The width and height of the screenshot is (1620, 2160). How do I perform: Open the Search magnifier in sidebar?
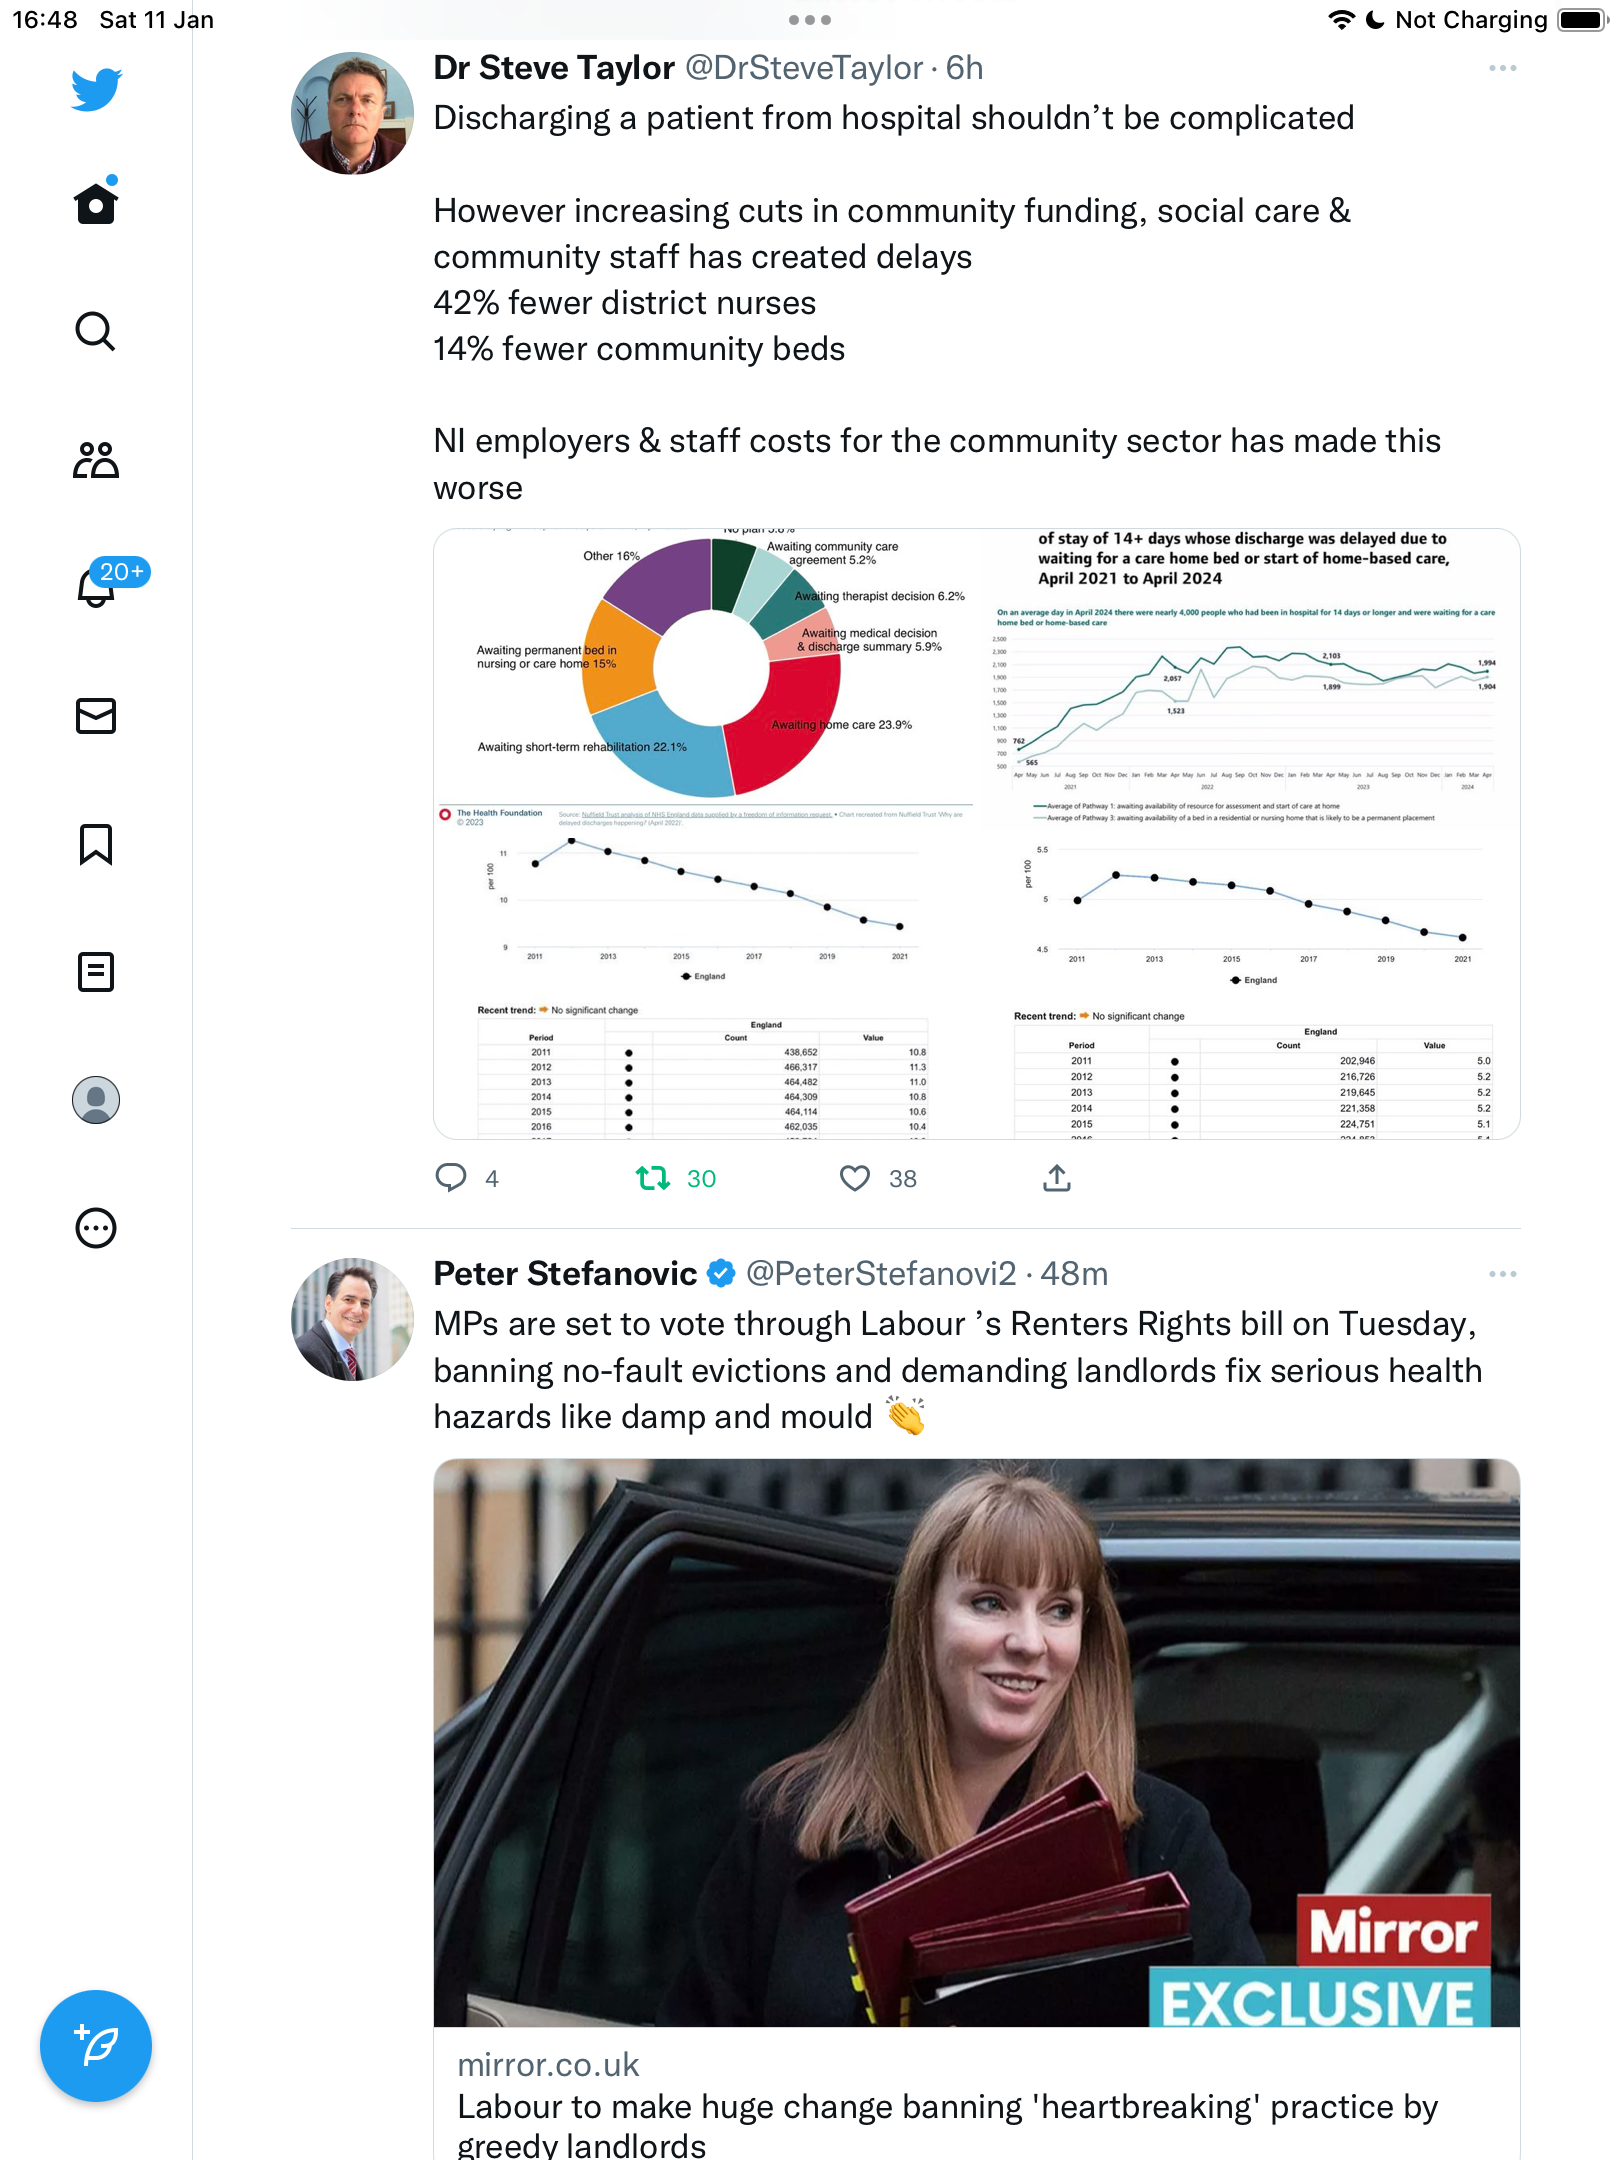(x=96, y=331)
